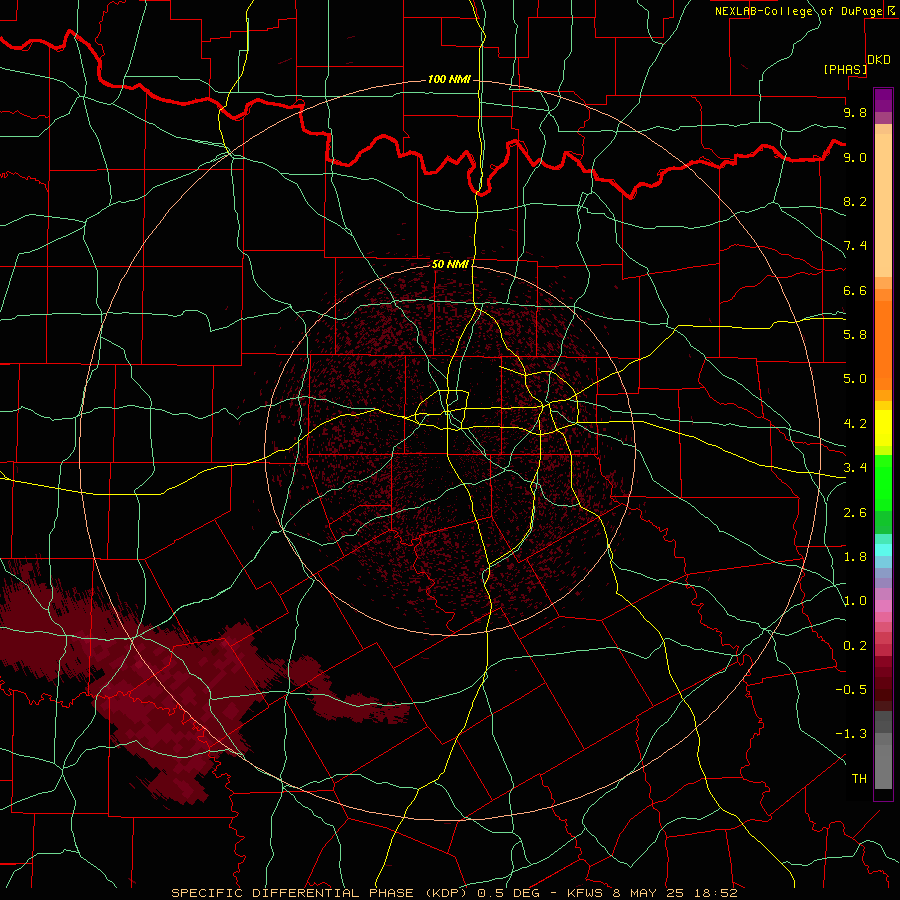Click the DKD label above the legend
This screenshot has height=900, width=900.
(x=879, y=60)
